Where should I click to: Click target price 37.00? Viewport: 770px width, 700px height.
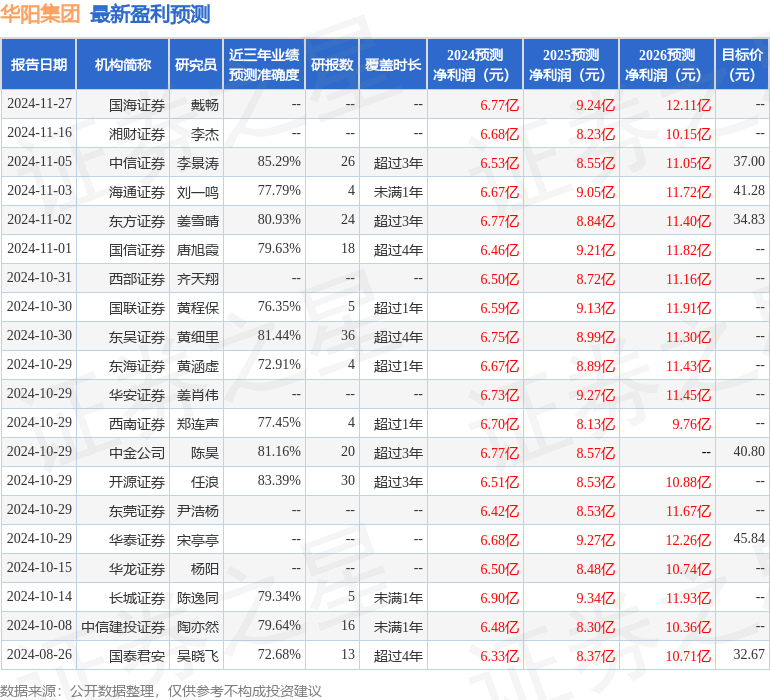(x=749, y=162)
